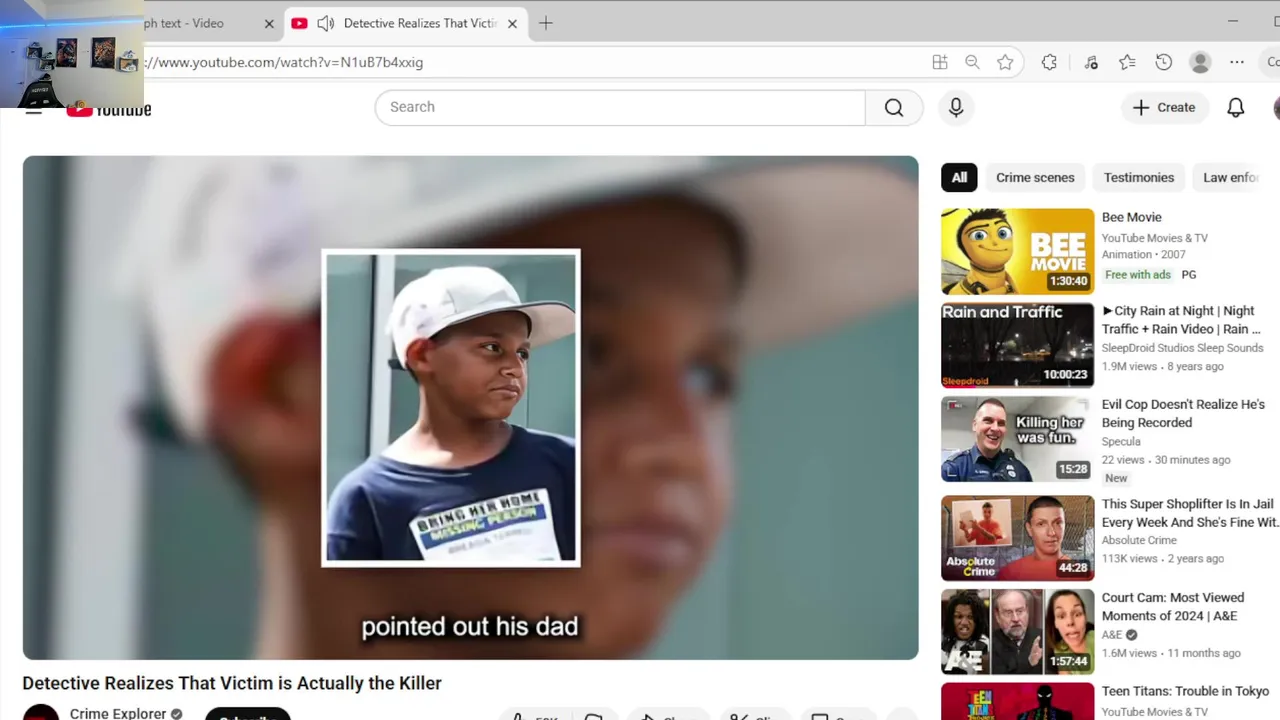The width and height of the screenshot is (1280, 720).
Task: Minimize the browser window
Action: pos(1233,22)
